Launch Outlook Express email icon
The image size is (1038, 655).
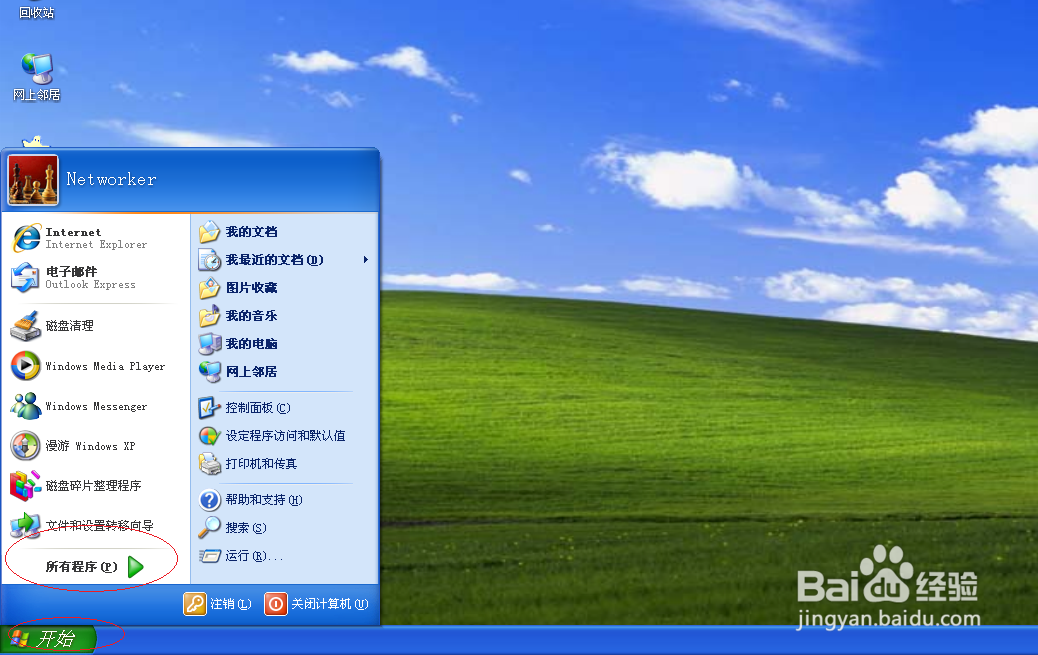[x=25, y=277]
